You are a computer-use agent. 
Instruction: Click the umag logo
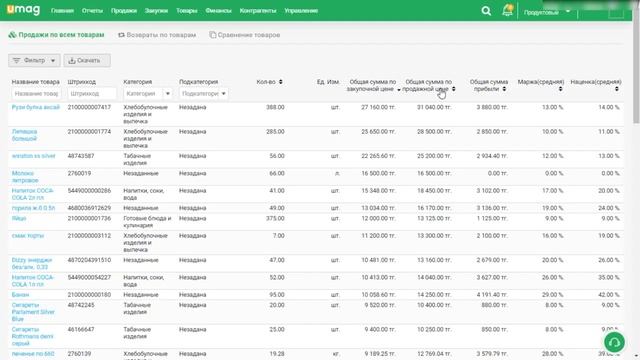click(x=23, y=9)
